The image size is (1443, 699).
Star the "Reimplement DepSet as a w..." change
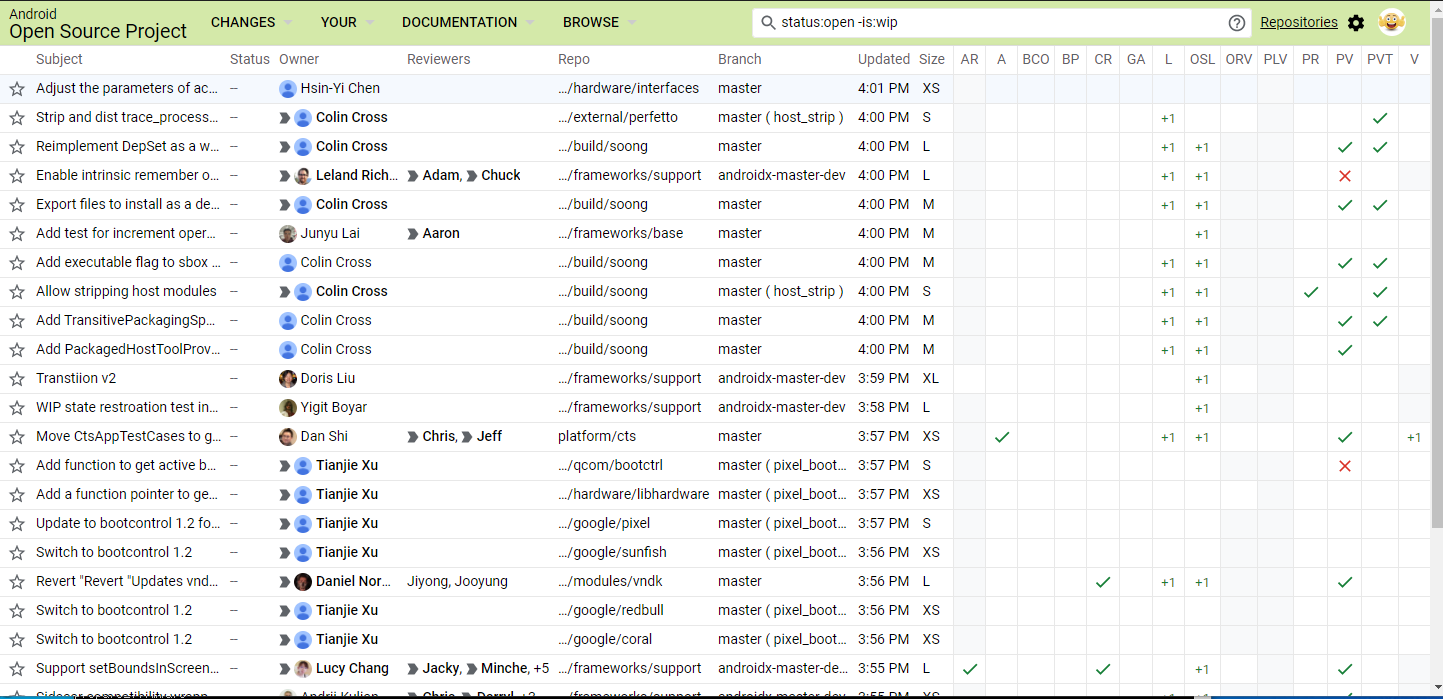pos(17,146)
